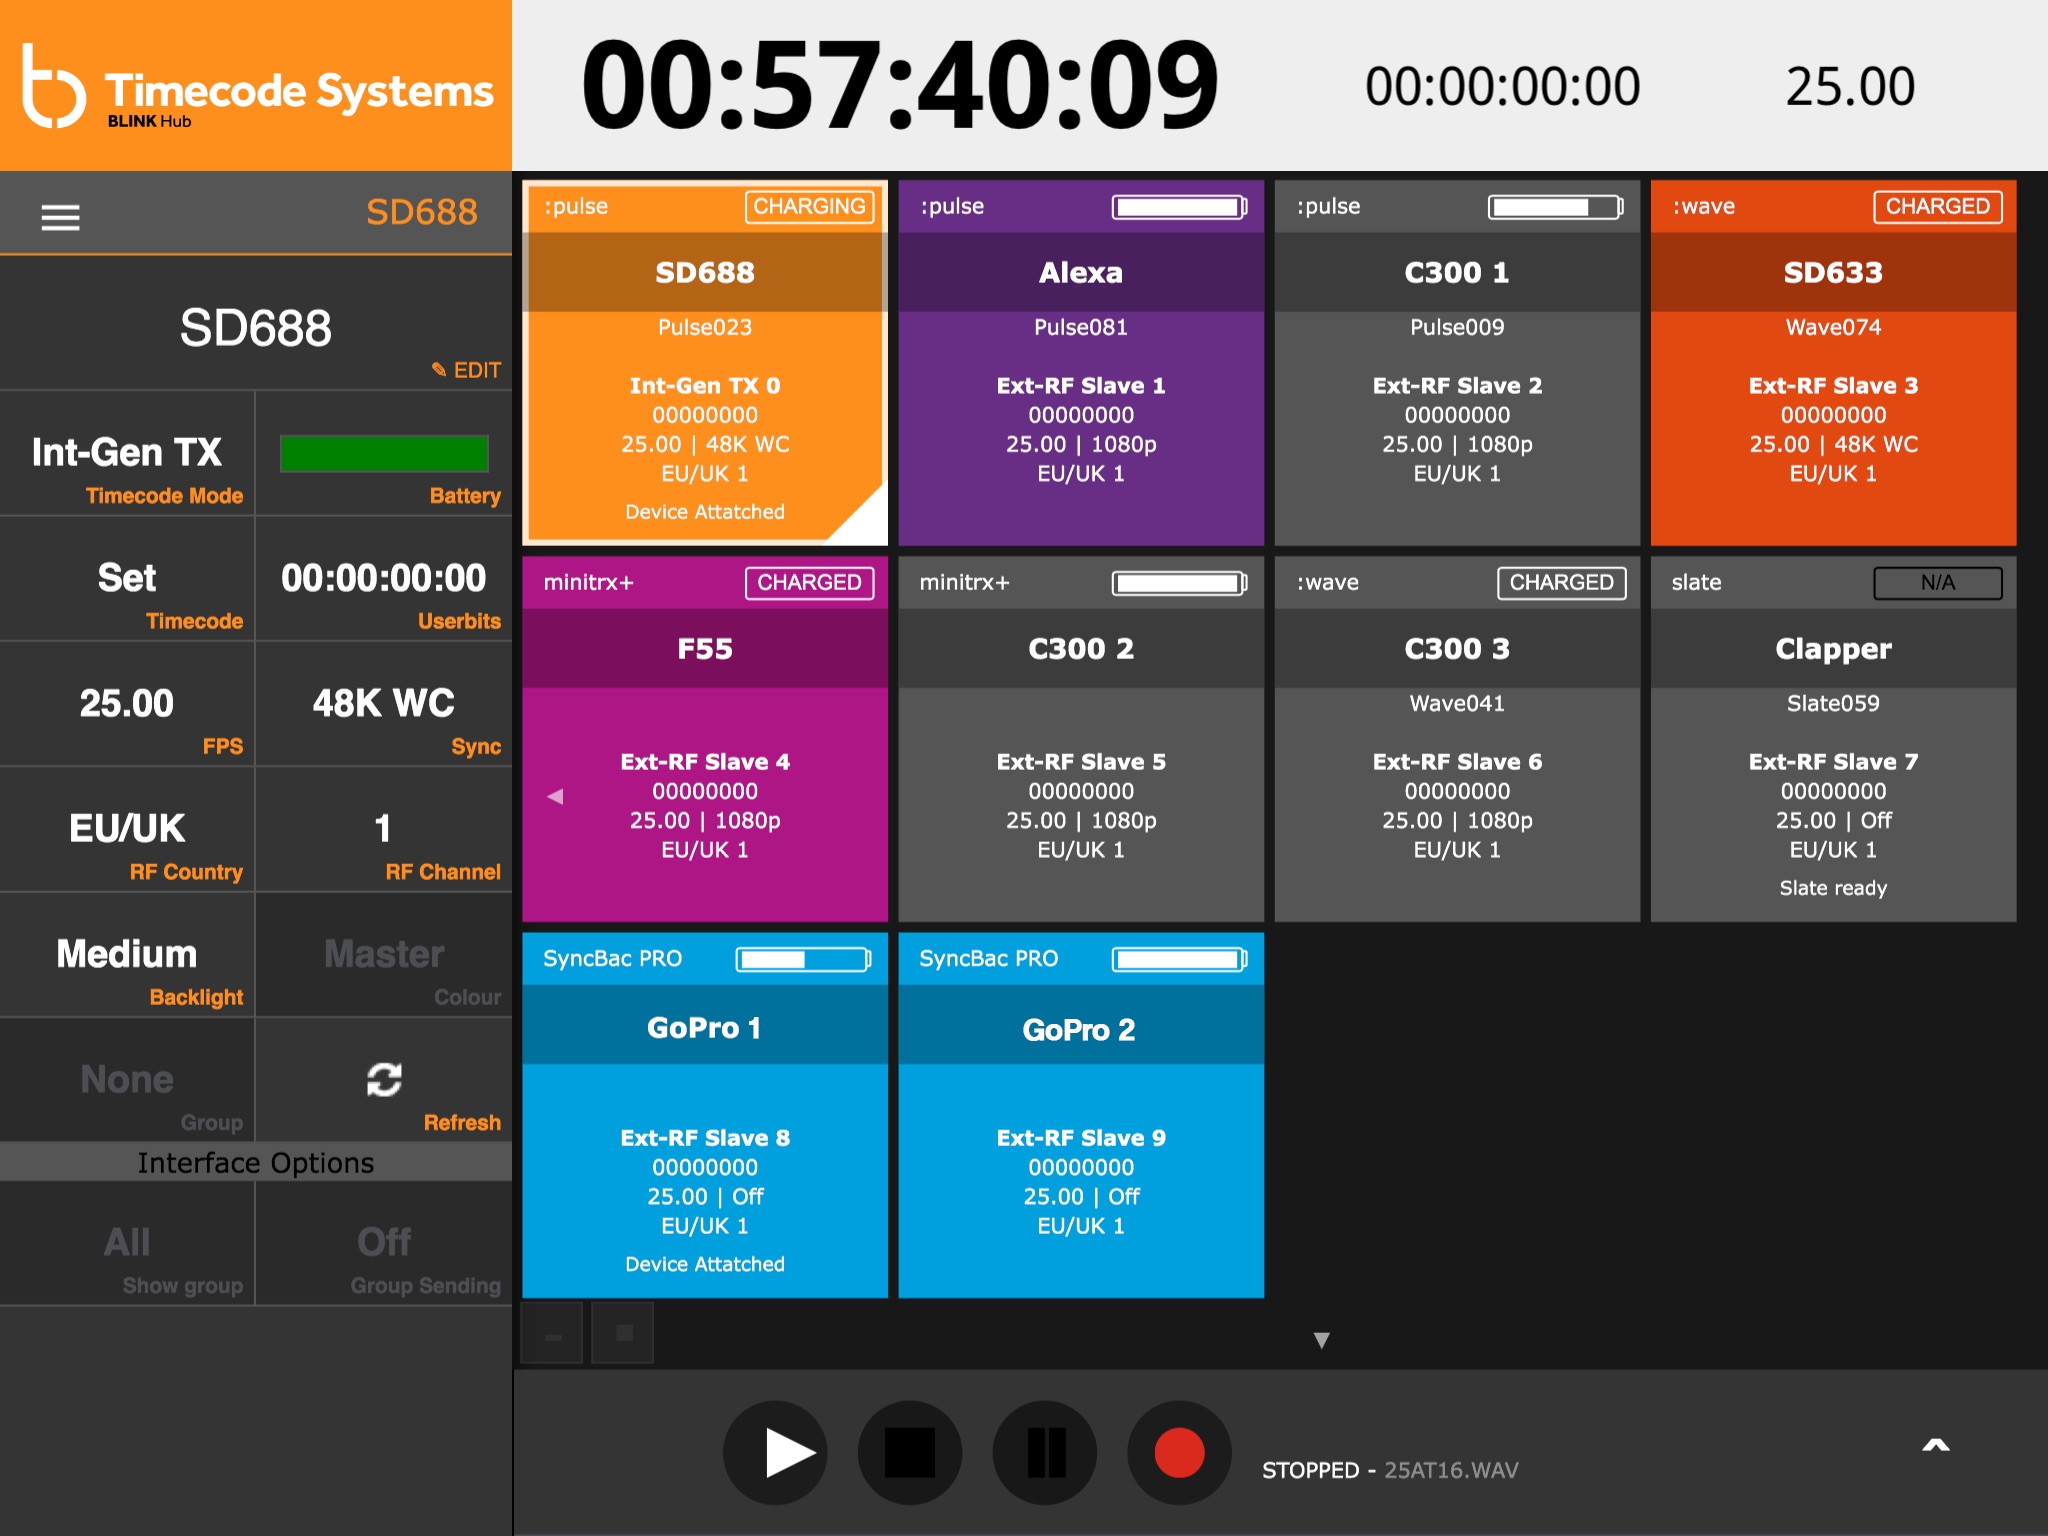The image size is (2048, 1536).
Task: Click the pencil EDIT link
Action: [466, 370]
